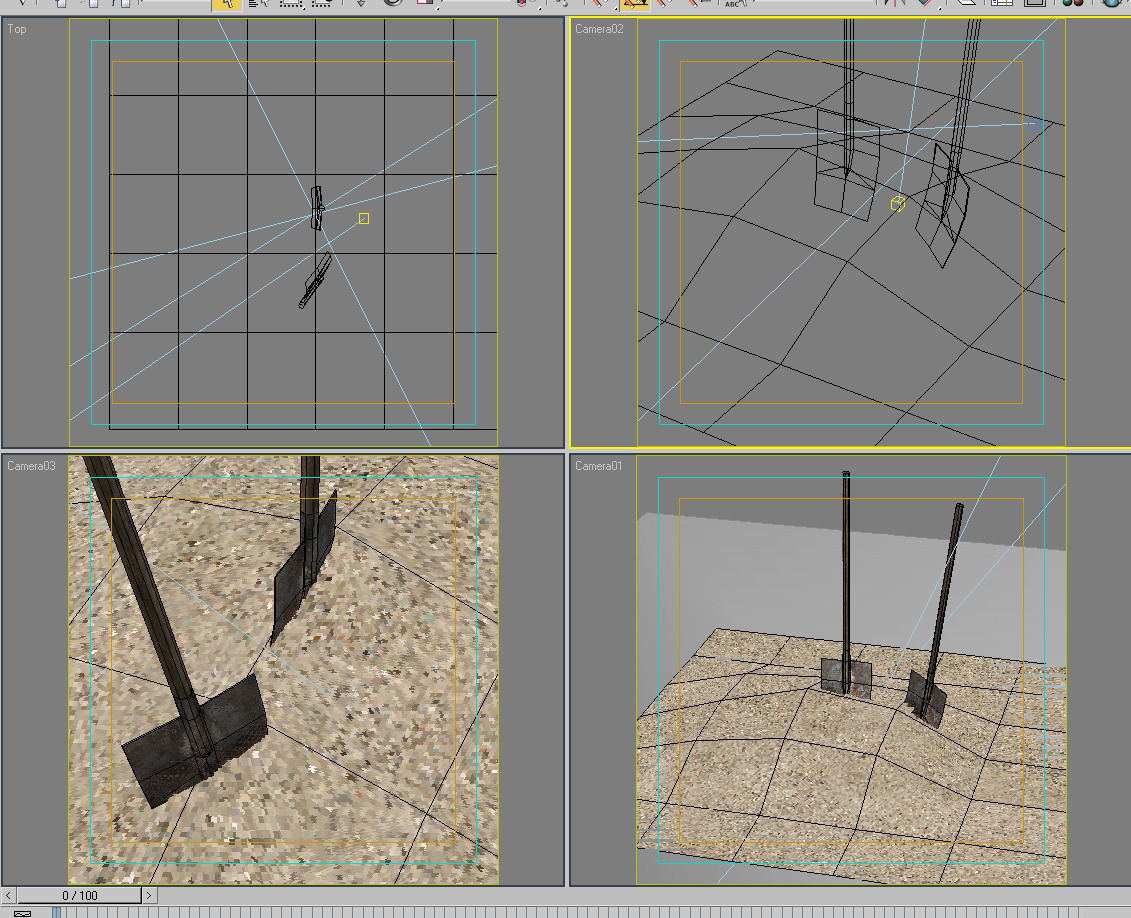Screen dimensions: 1131x918
Task: Click the frame 0 marker on track bar
Action: [56, 913]
